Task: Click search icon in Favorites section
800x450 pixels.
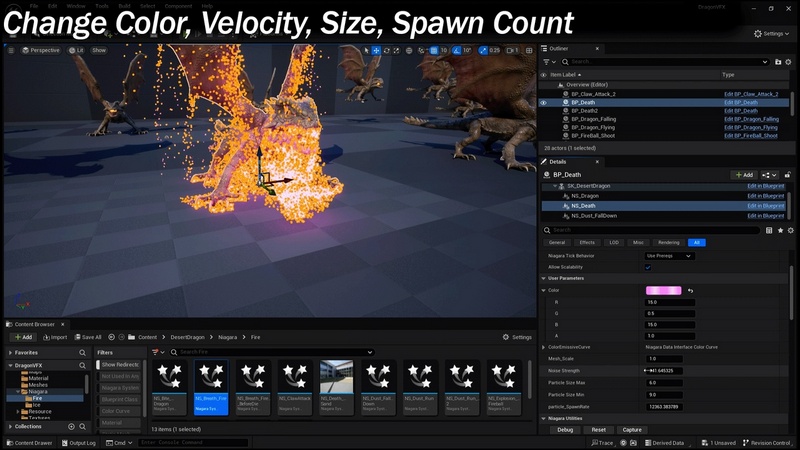Action: tap(83, 352)
